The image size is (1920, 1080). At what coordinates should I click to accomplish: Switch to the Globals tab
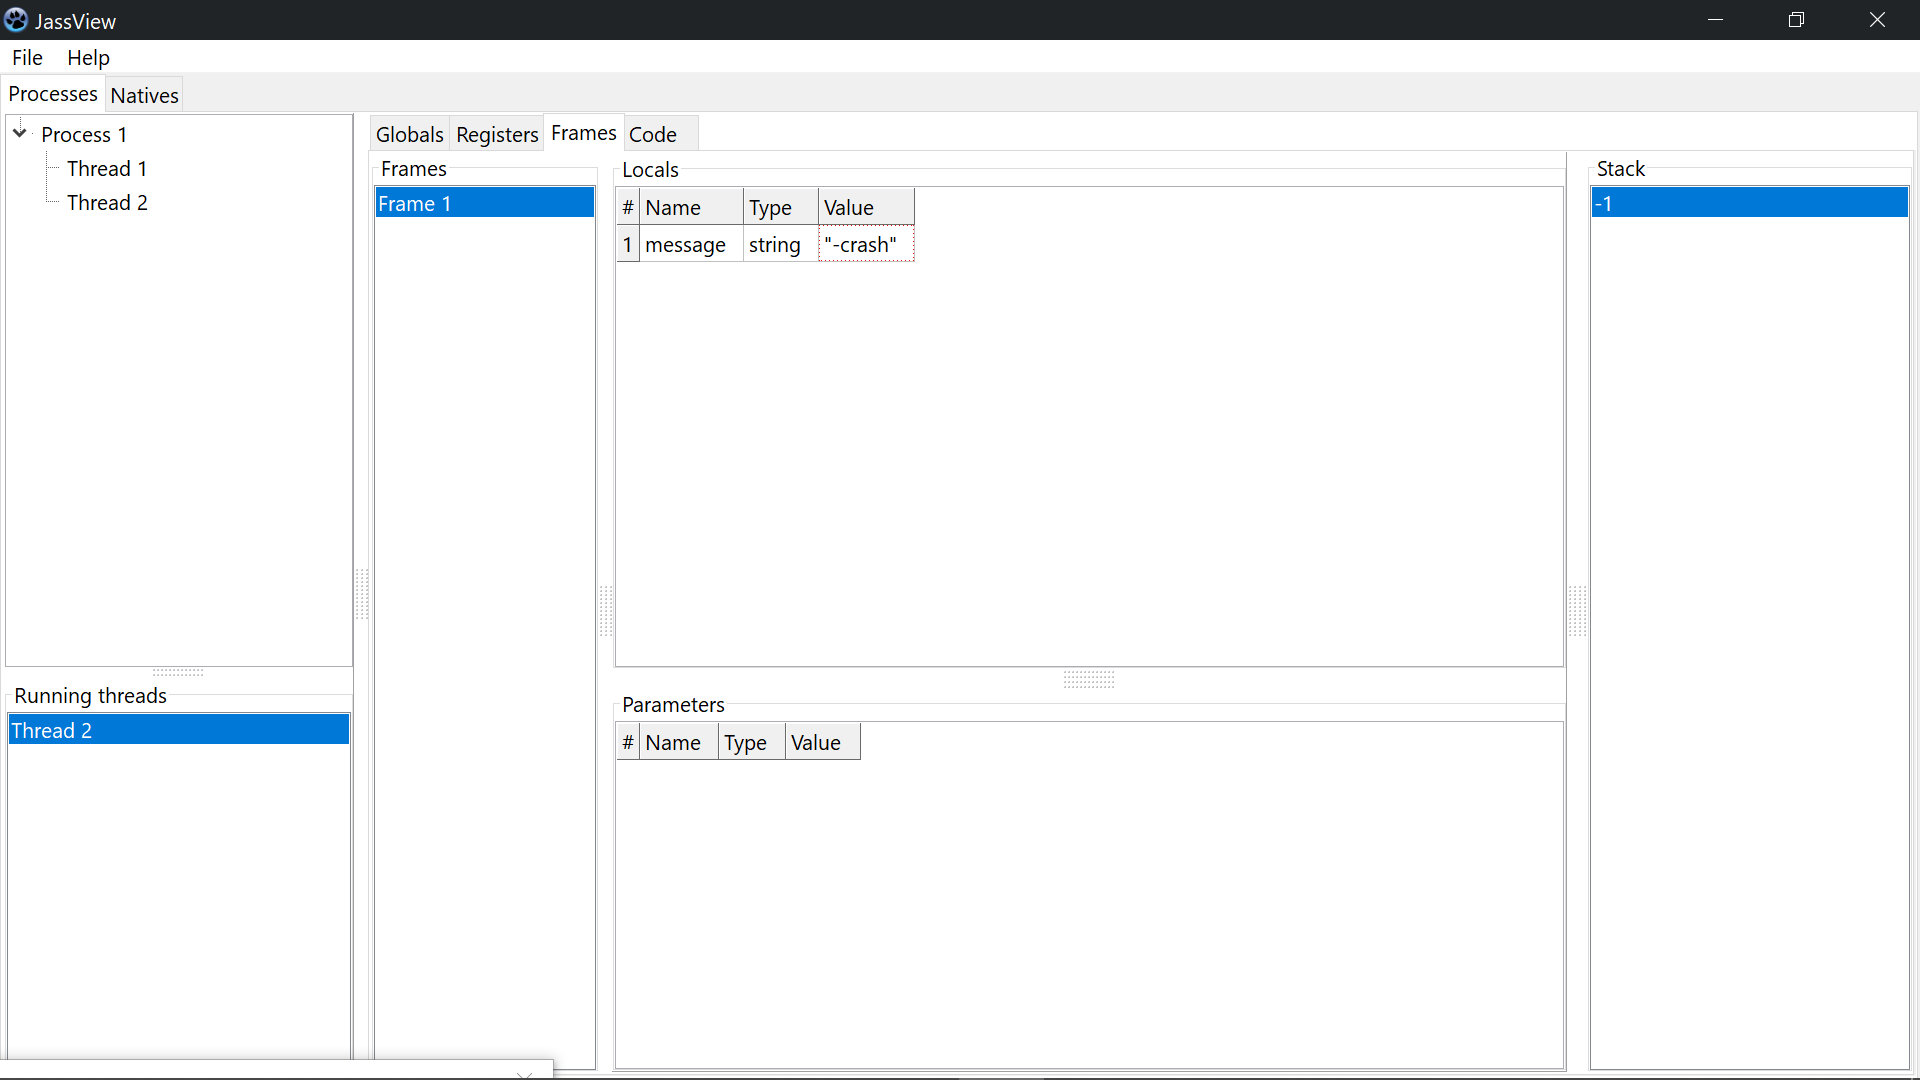(409, 135)
